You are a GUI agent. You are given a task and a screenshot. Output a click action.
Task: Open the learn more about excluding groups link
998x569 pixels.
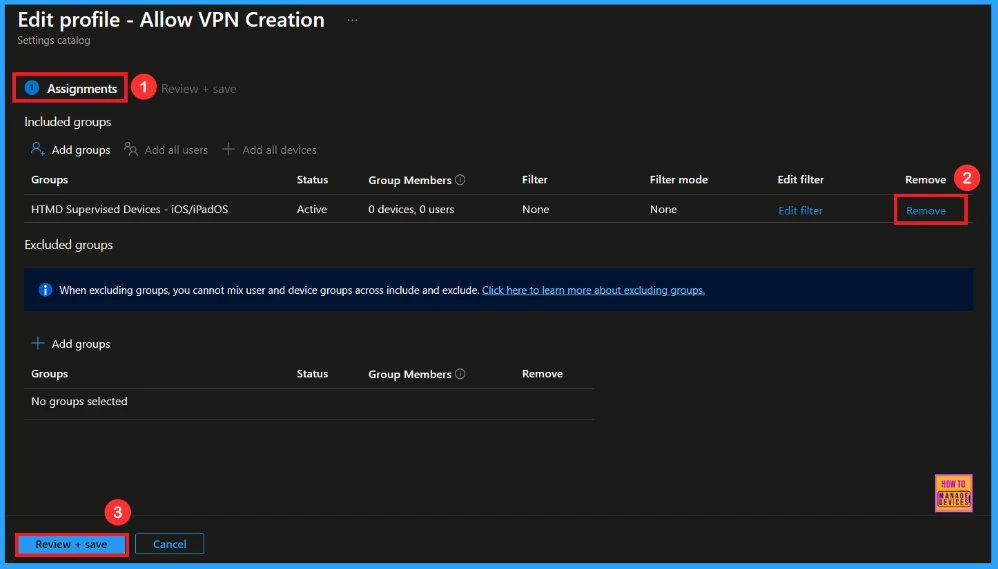[x=593, y=290]
